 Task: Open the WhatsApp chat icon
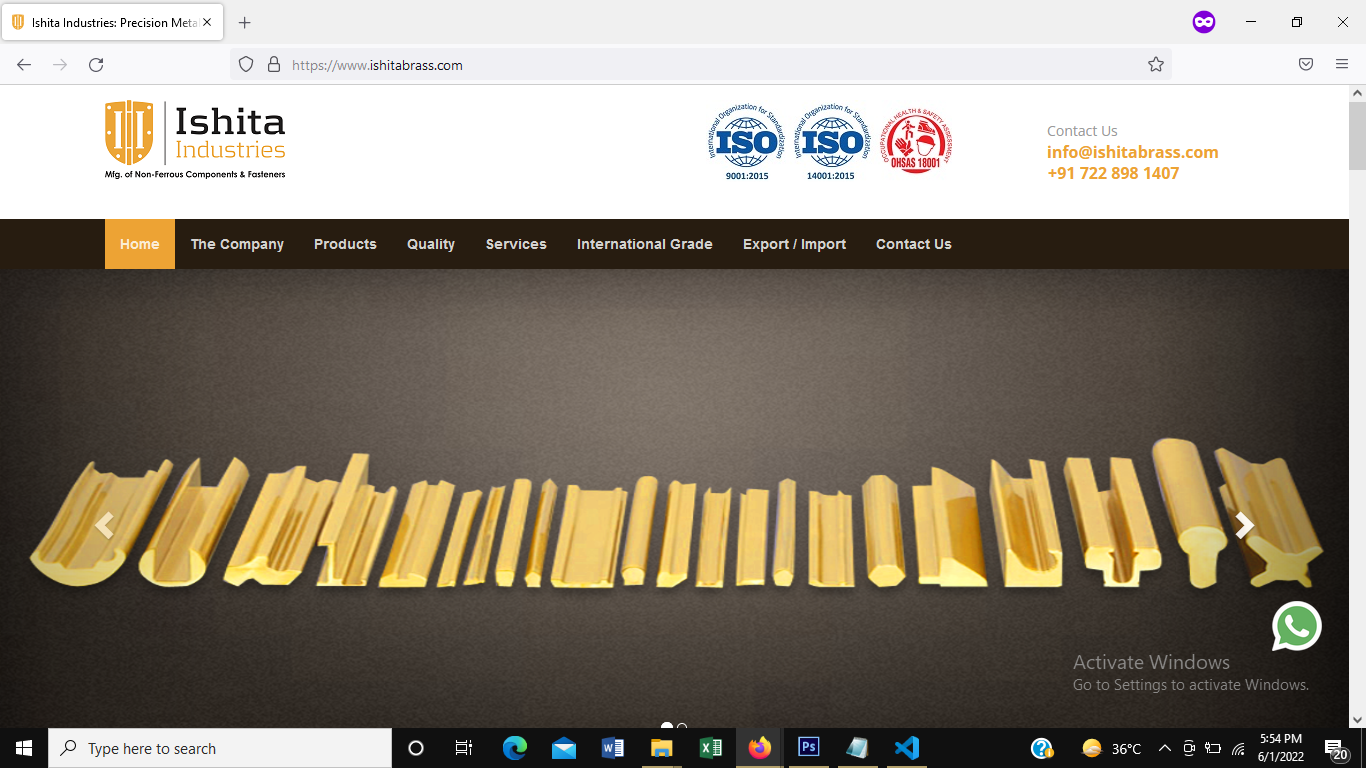tap(1297, 626)
